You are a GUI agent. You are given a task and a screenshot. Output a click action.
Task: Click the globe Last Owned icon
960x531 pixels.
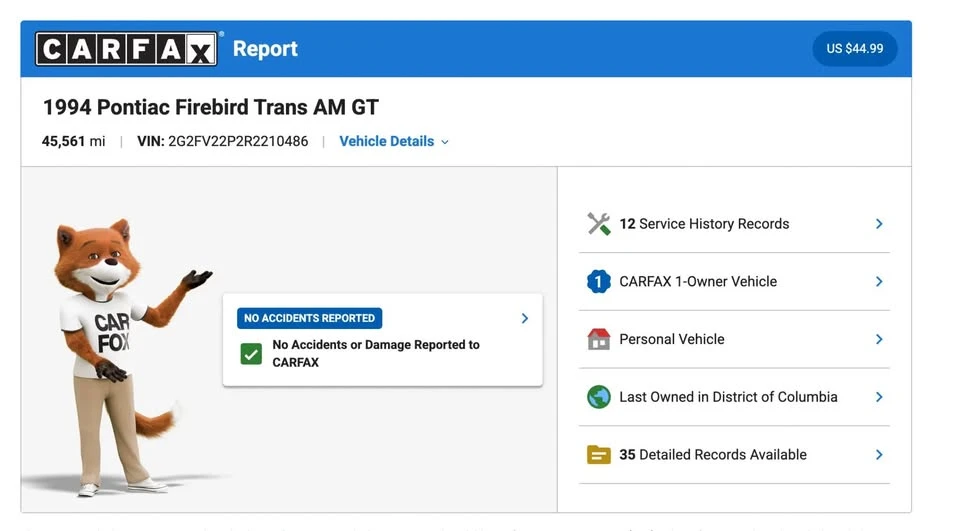pos(598,397)
